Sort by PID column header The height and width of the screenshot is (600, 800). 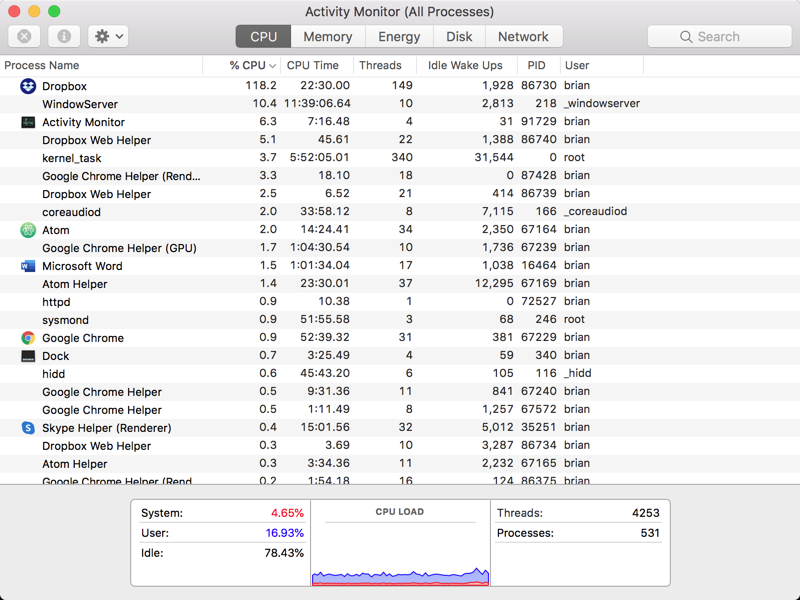539,65
